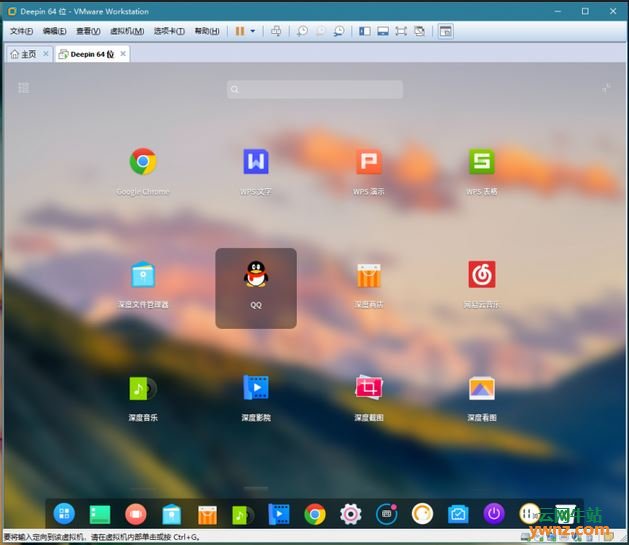Screen dimensions: 629x545
Task: Launch WPS 文字 from the launcher
Action: [256, 162]
